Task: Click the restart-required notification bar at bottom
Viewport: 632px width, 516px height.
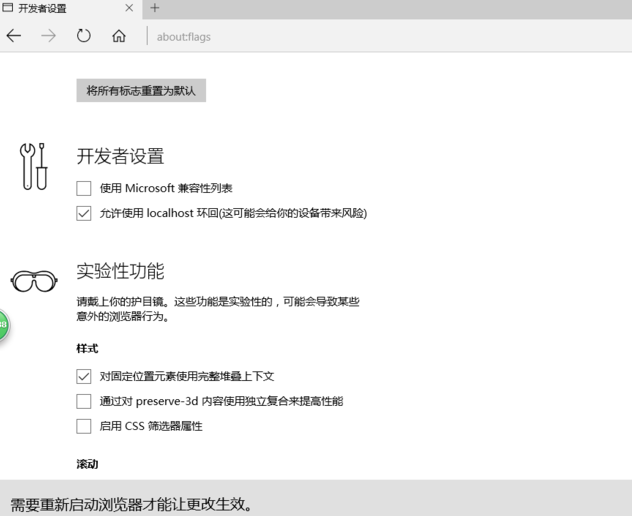Action: pos(316,502)
